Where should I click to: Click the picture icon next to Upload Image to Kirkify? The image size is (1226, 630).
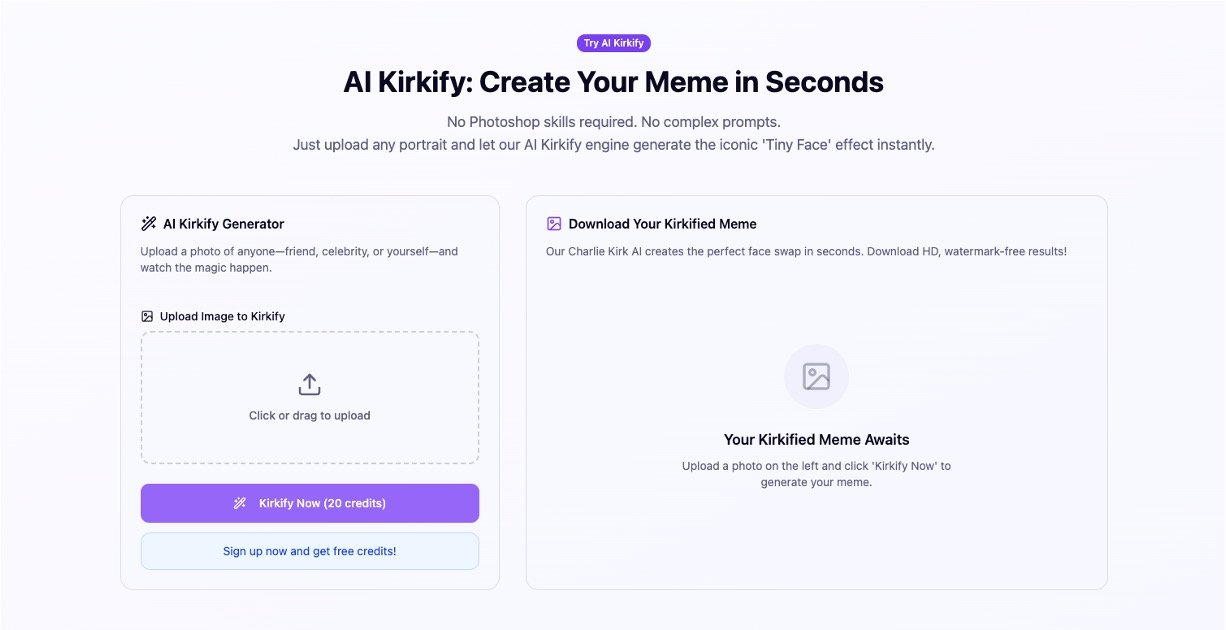coord(147,316)
